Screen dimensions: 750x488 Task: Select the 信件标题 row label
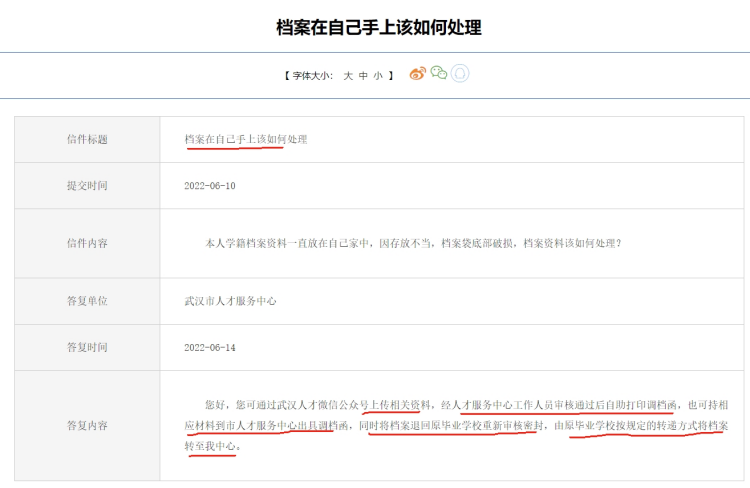click(x=87, y=139)
